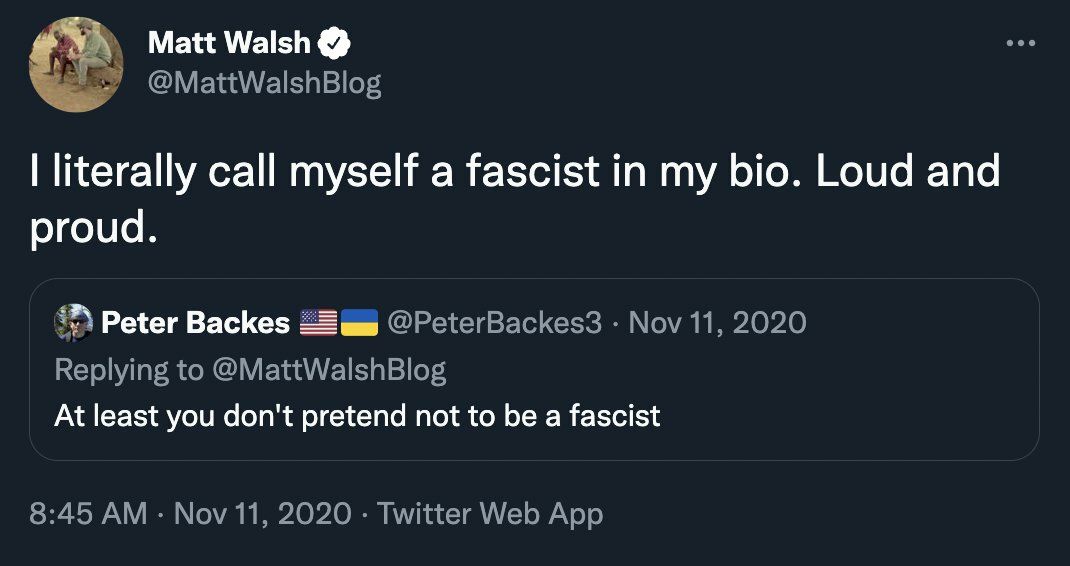The height and width of the screenshot is (566, 1070).
Task: Click the US flag emoji
Action: pyautogui.click(x=318, y=322)
